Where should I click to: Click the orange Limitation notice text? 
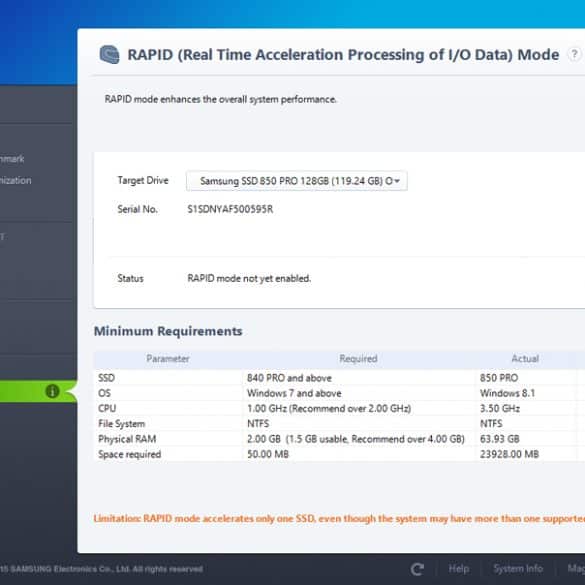point(339,519)
